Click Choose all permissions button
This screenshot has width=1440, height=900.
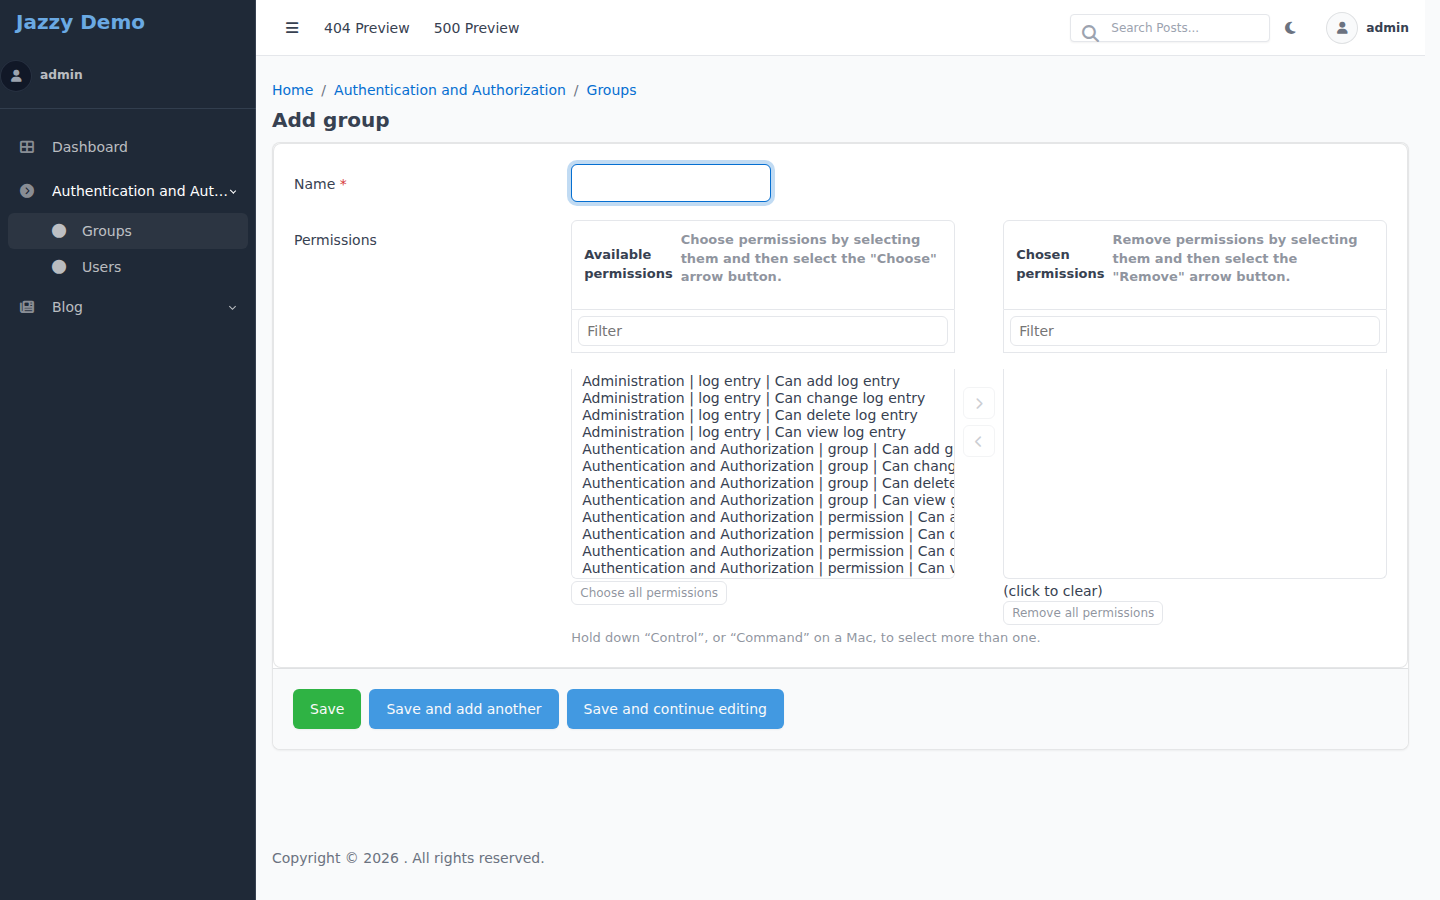[x=649, y=593]
